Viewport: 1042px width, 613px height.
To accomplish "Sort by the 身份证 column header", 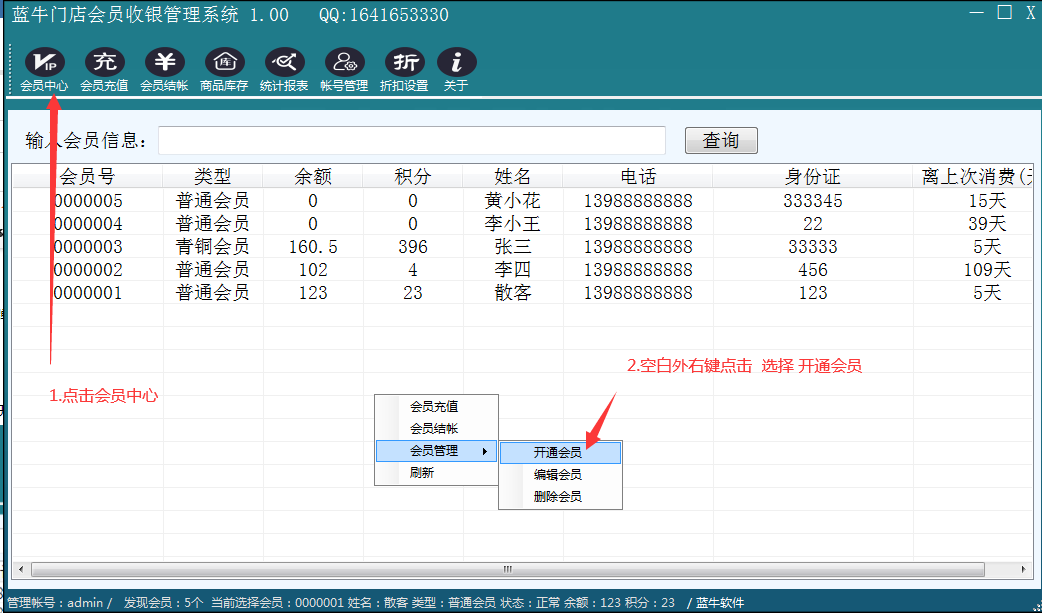I will [813, 176].
